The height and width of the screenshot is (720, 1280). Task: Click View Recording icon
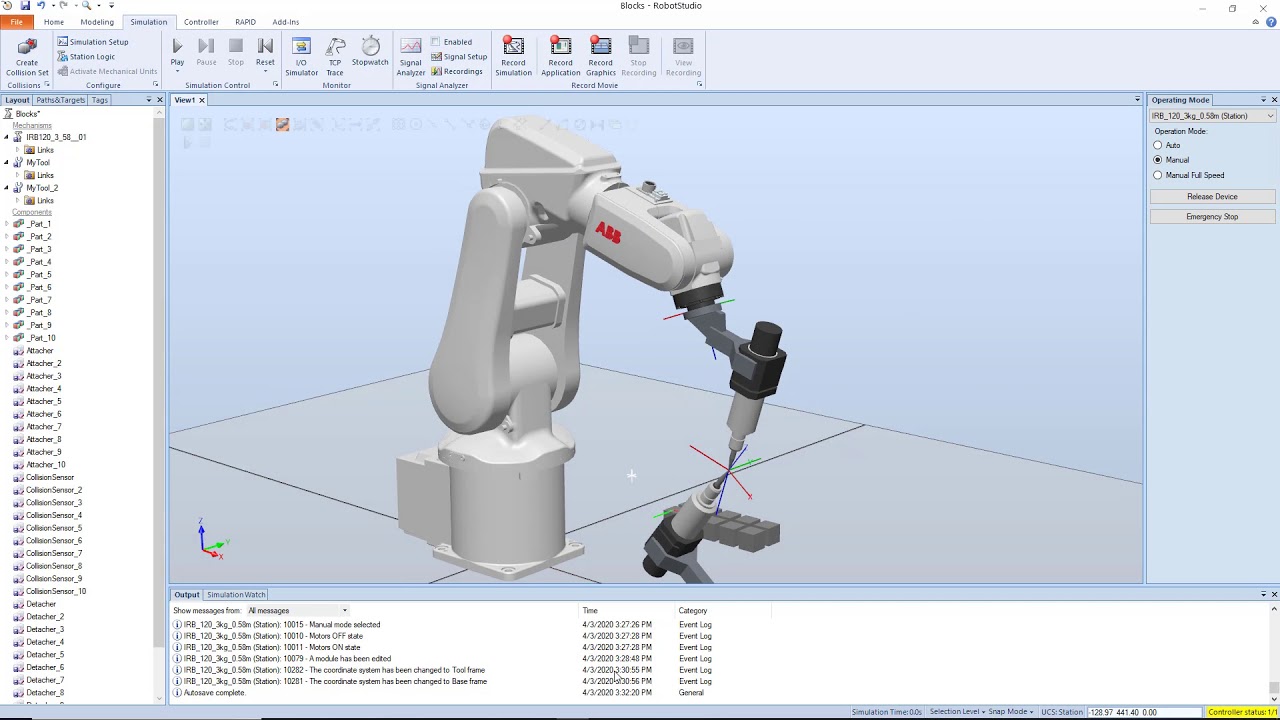click(x=683, y=57)
